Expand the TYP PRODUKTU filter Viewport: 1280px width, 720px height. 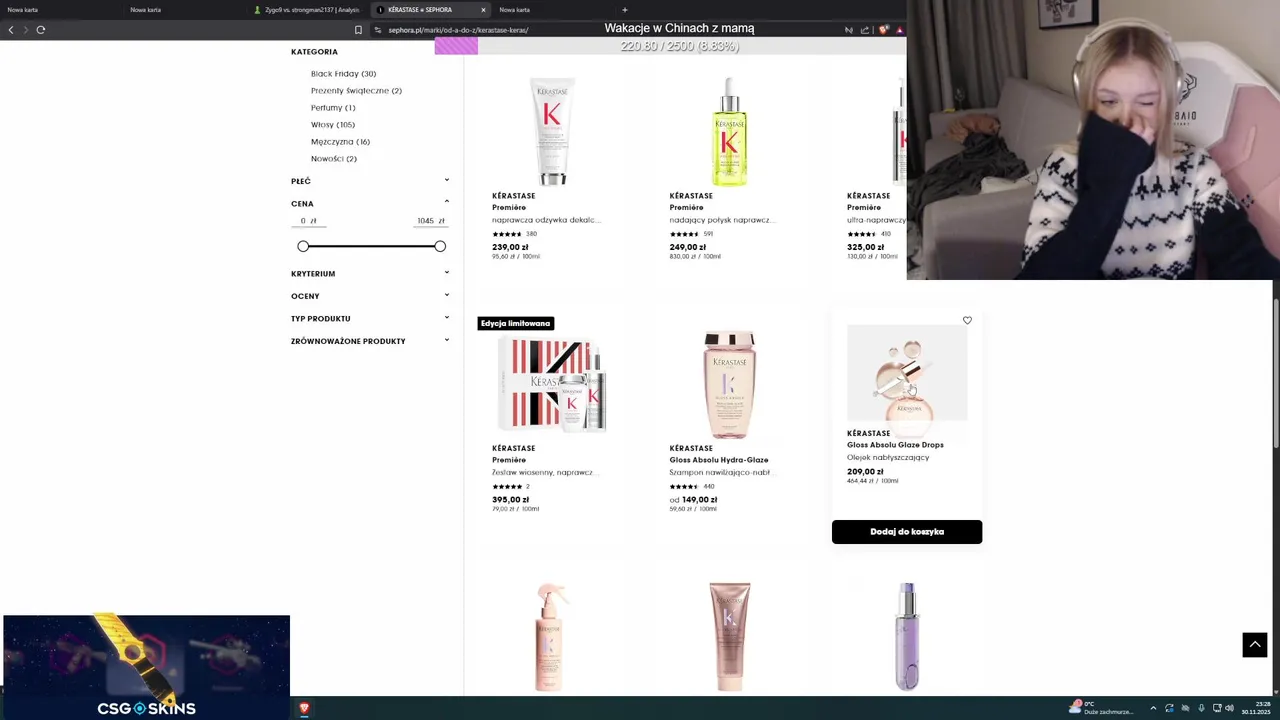[x=370, y=318]
